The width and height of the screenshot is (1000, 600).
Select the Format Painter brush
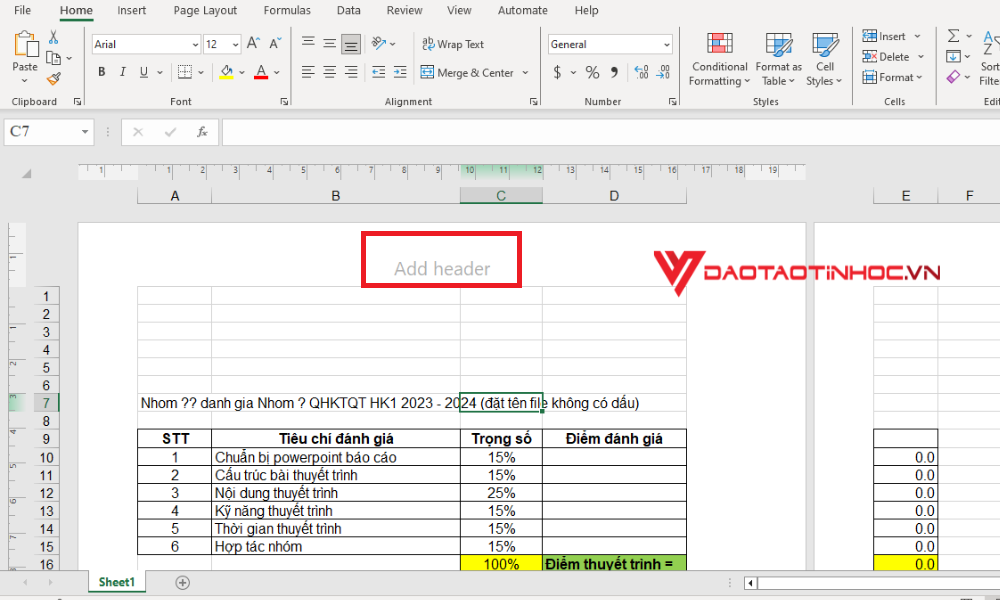point(54,79)
